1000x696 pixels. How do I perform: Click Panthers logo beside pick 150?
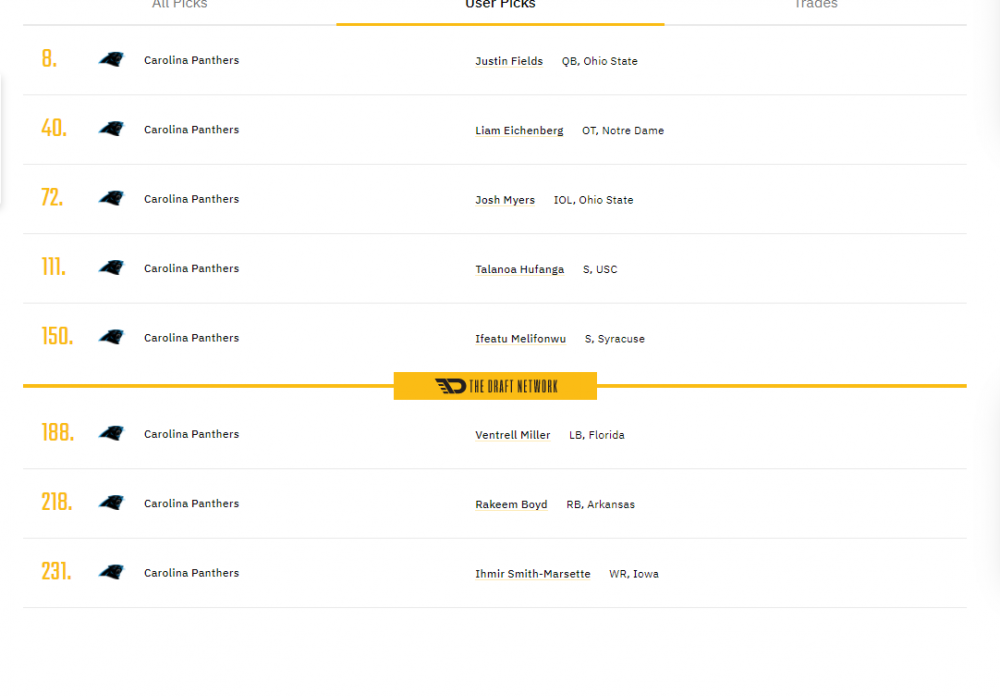point(111,338)
